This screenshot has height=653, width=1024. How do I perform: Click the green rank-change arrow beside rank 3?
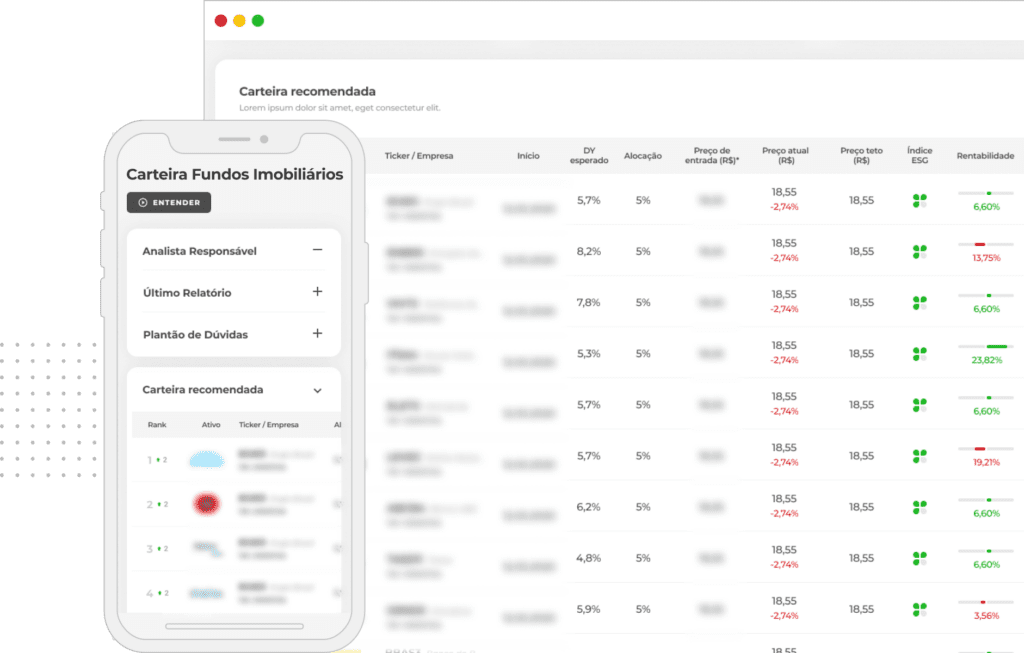pos(159,549)
